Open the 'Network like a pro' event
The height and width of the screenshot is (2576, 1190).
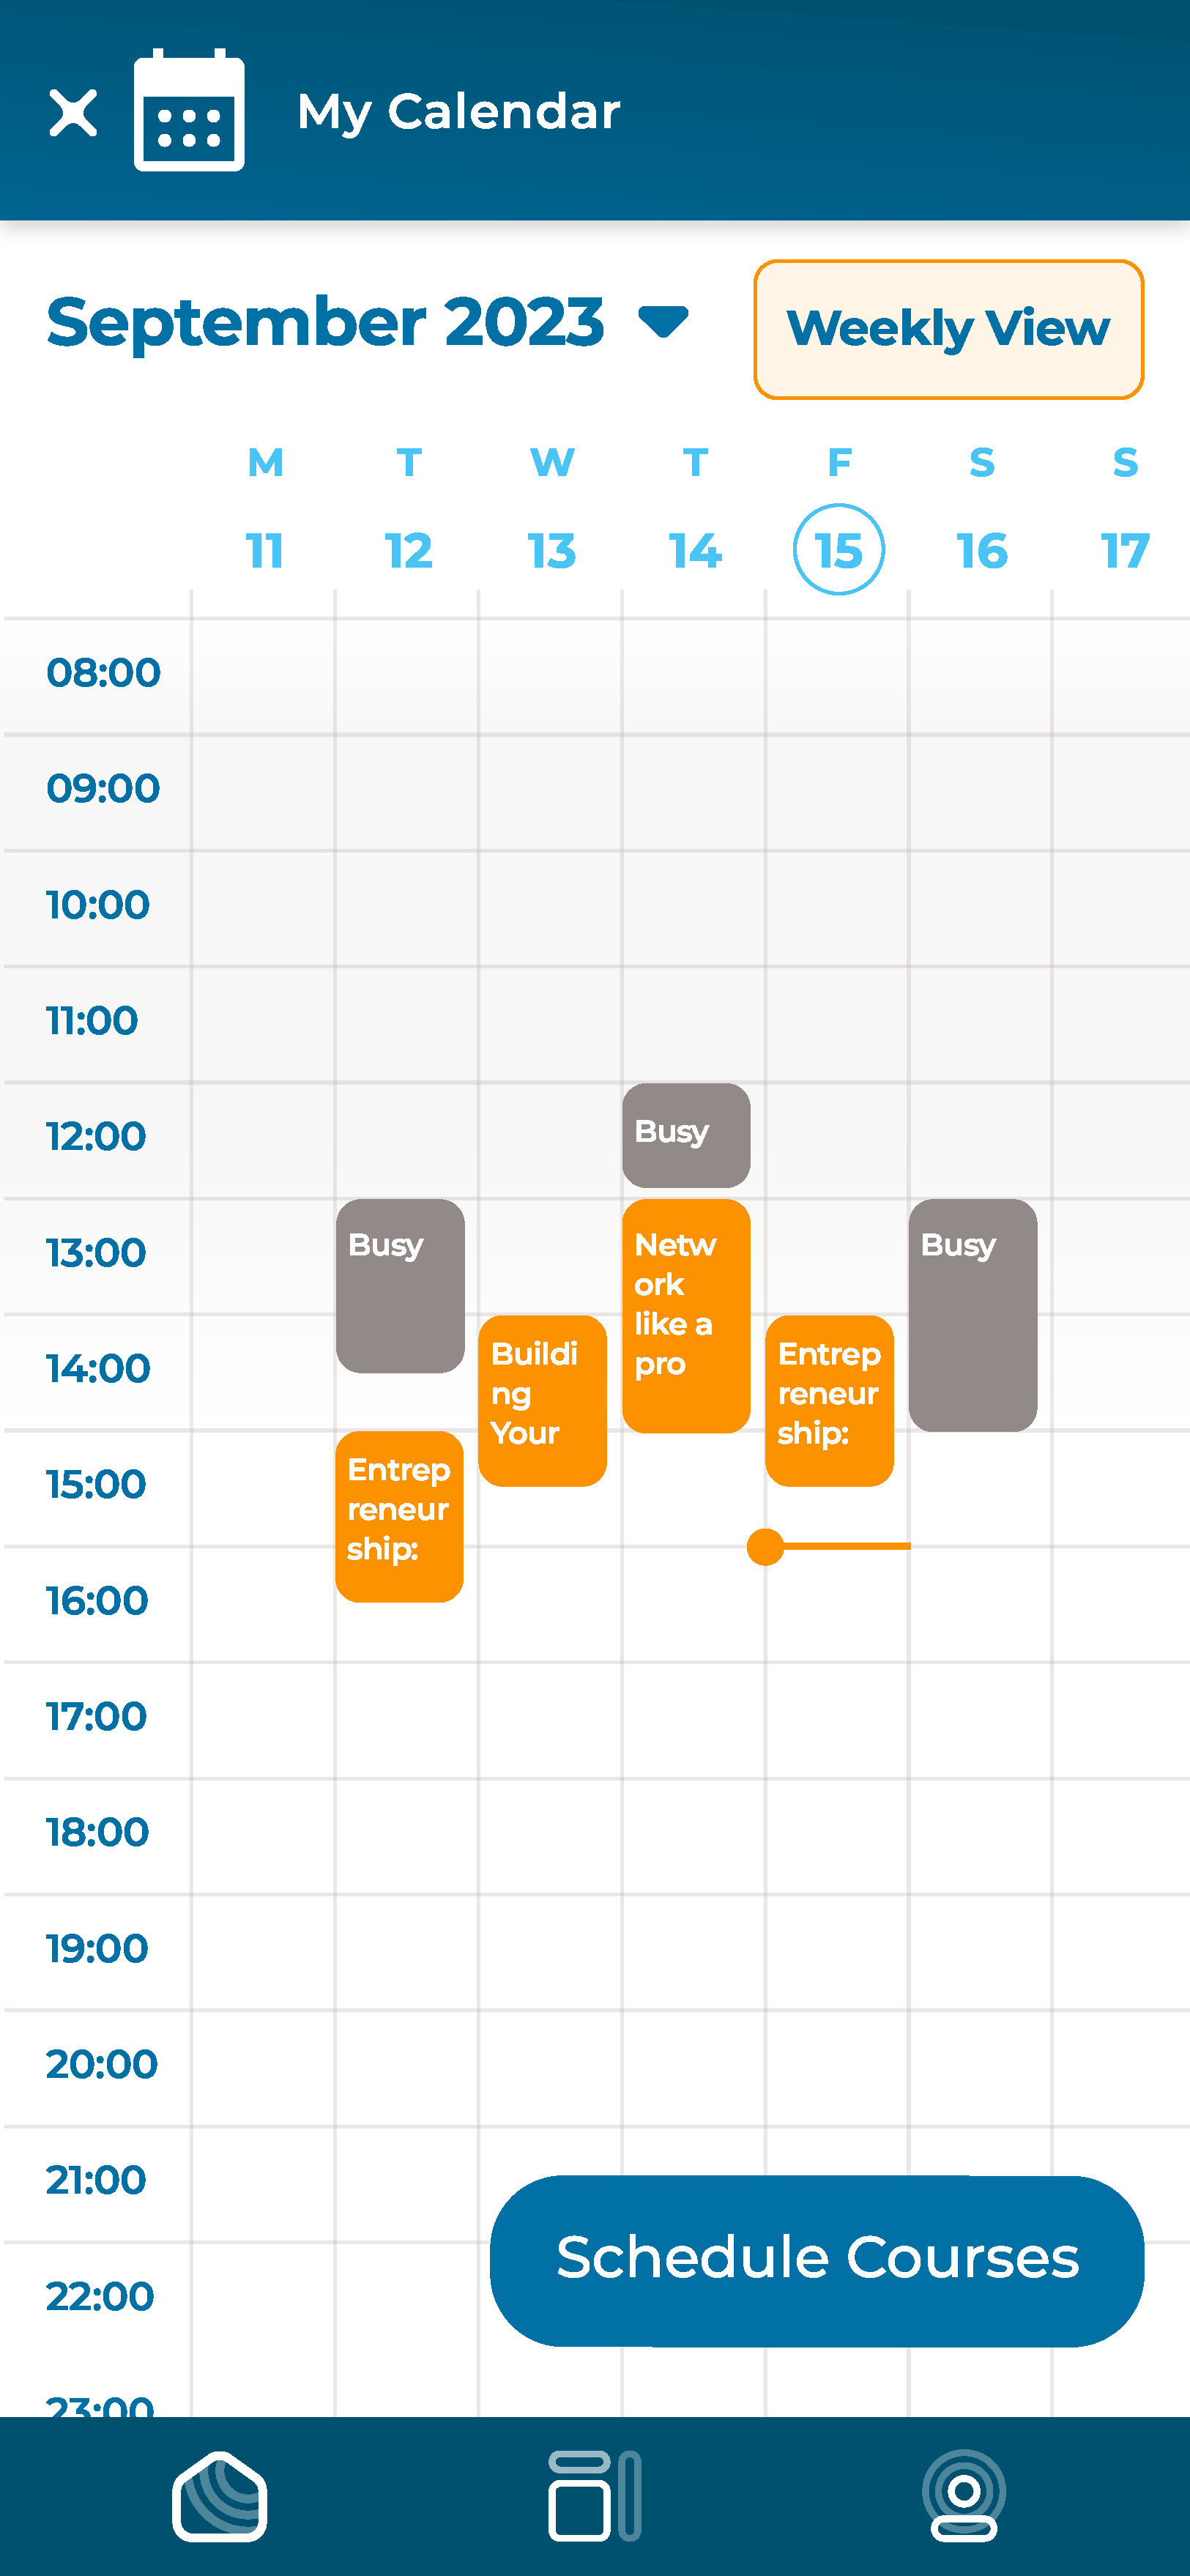[686, 1315]
